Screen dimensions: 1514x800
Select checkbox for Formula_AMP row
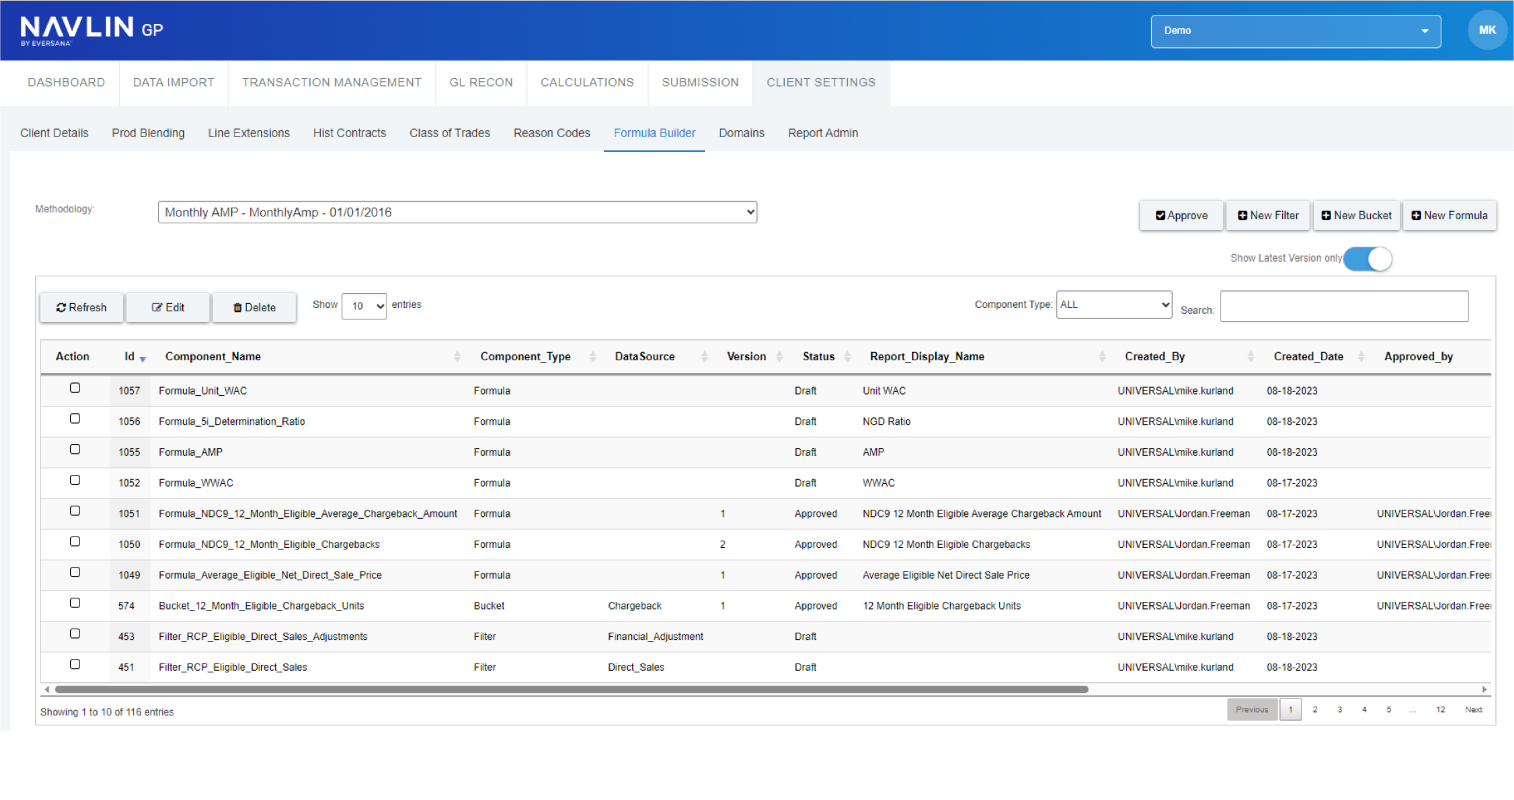[75, 450]
